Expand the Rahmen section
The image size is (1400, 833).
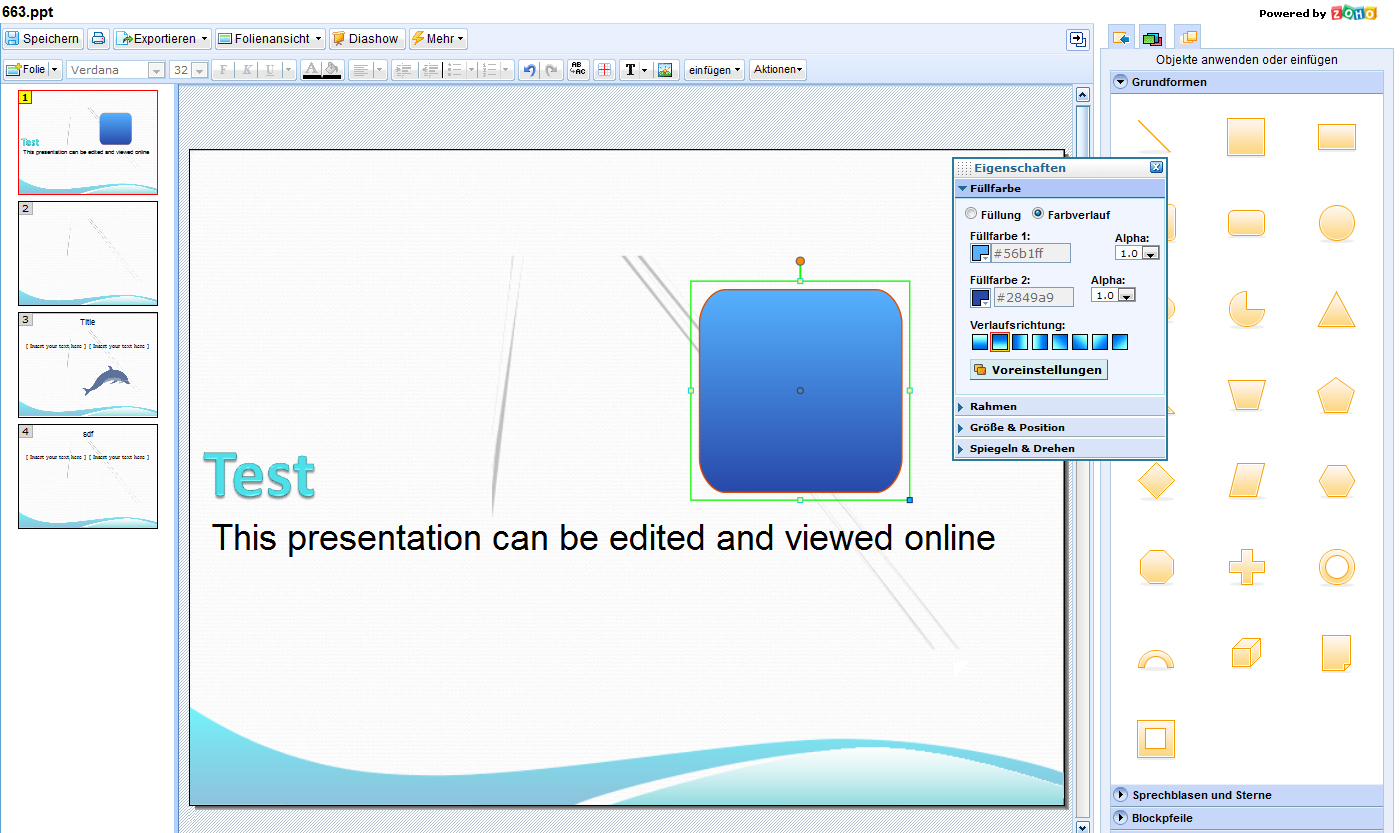coord(1061,406)
